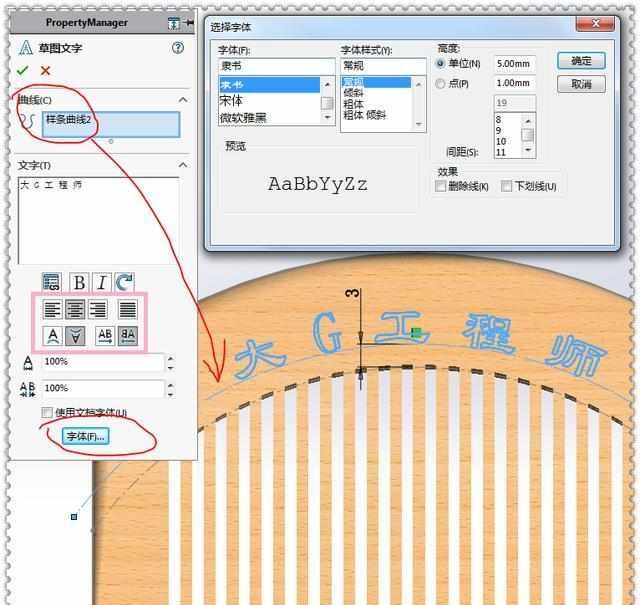Click font style list scroll-down arrow
The height and width of the screenshot is (605, 640).
pos(418,124)
